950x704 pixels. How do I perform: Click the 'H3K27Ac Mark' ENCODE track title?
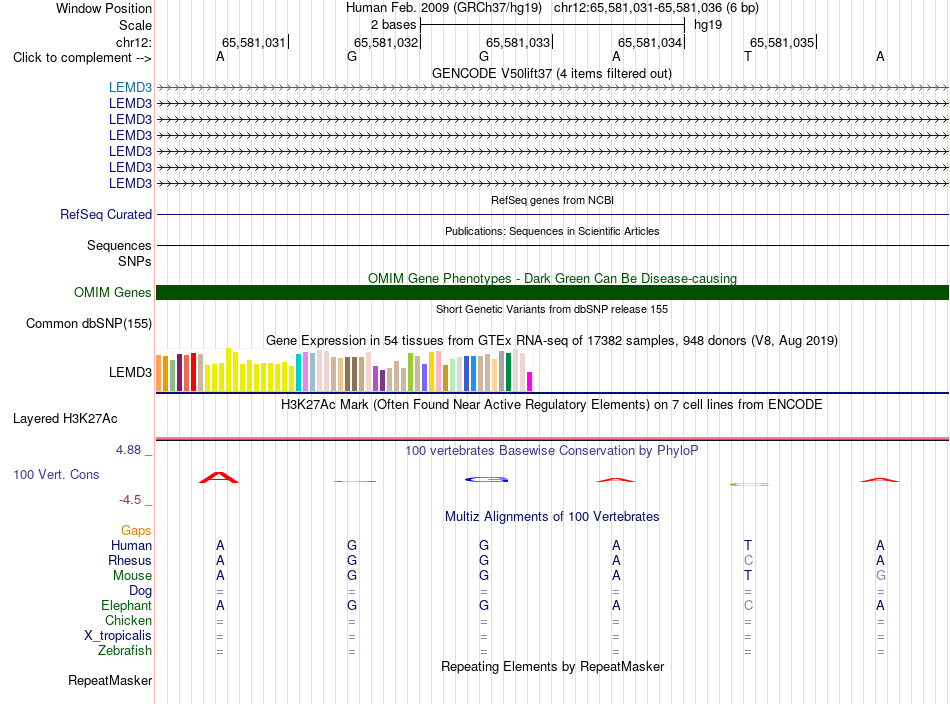click(552, 404)
